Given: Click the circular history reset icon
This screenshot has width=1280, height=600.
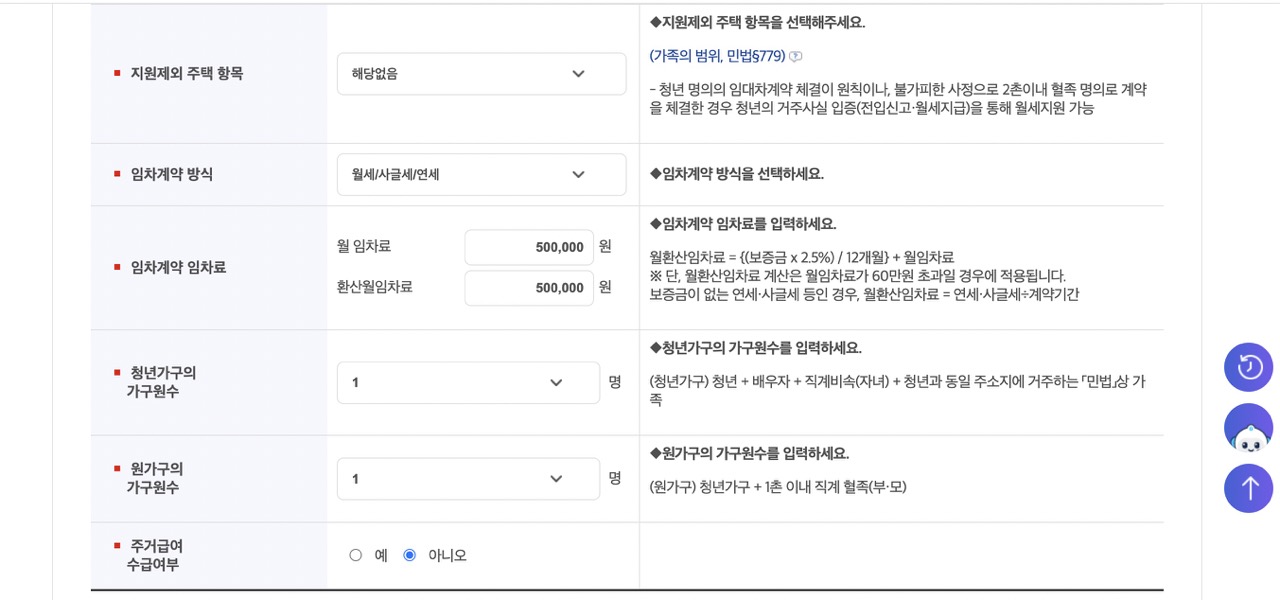Looking at the screenshot, I should click(x=1248, y=367).
